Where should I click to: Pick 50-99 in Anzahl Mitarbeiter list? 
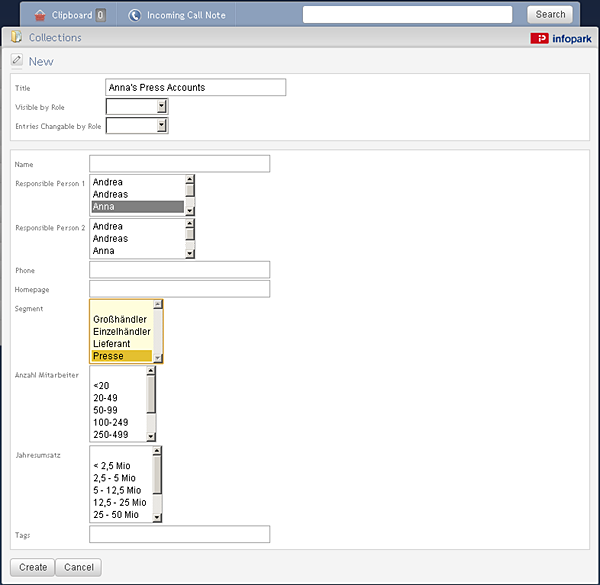tap(118, 410)
